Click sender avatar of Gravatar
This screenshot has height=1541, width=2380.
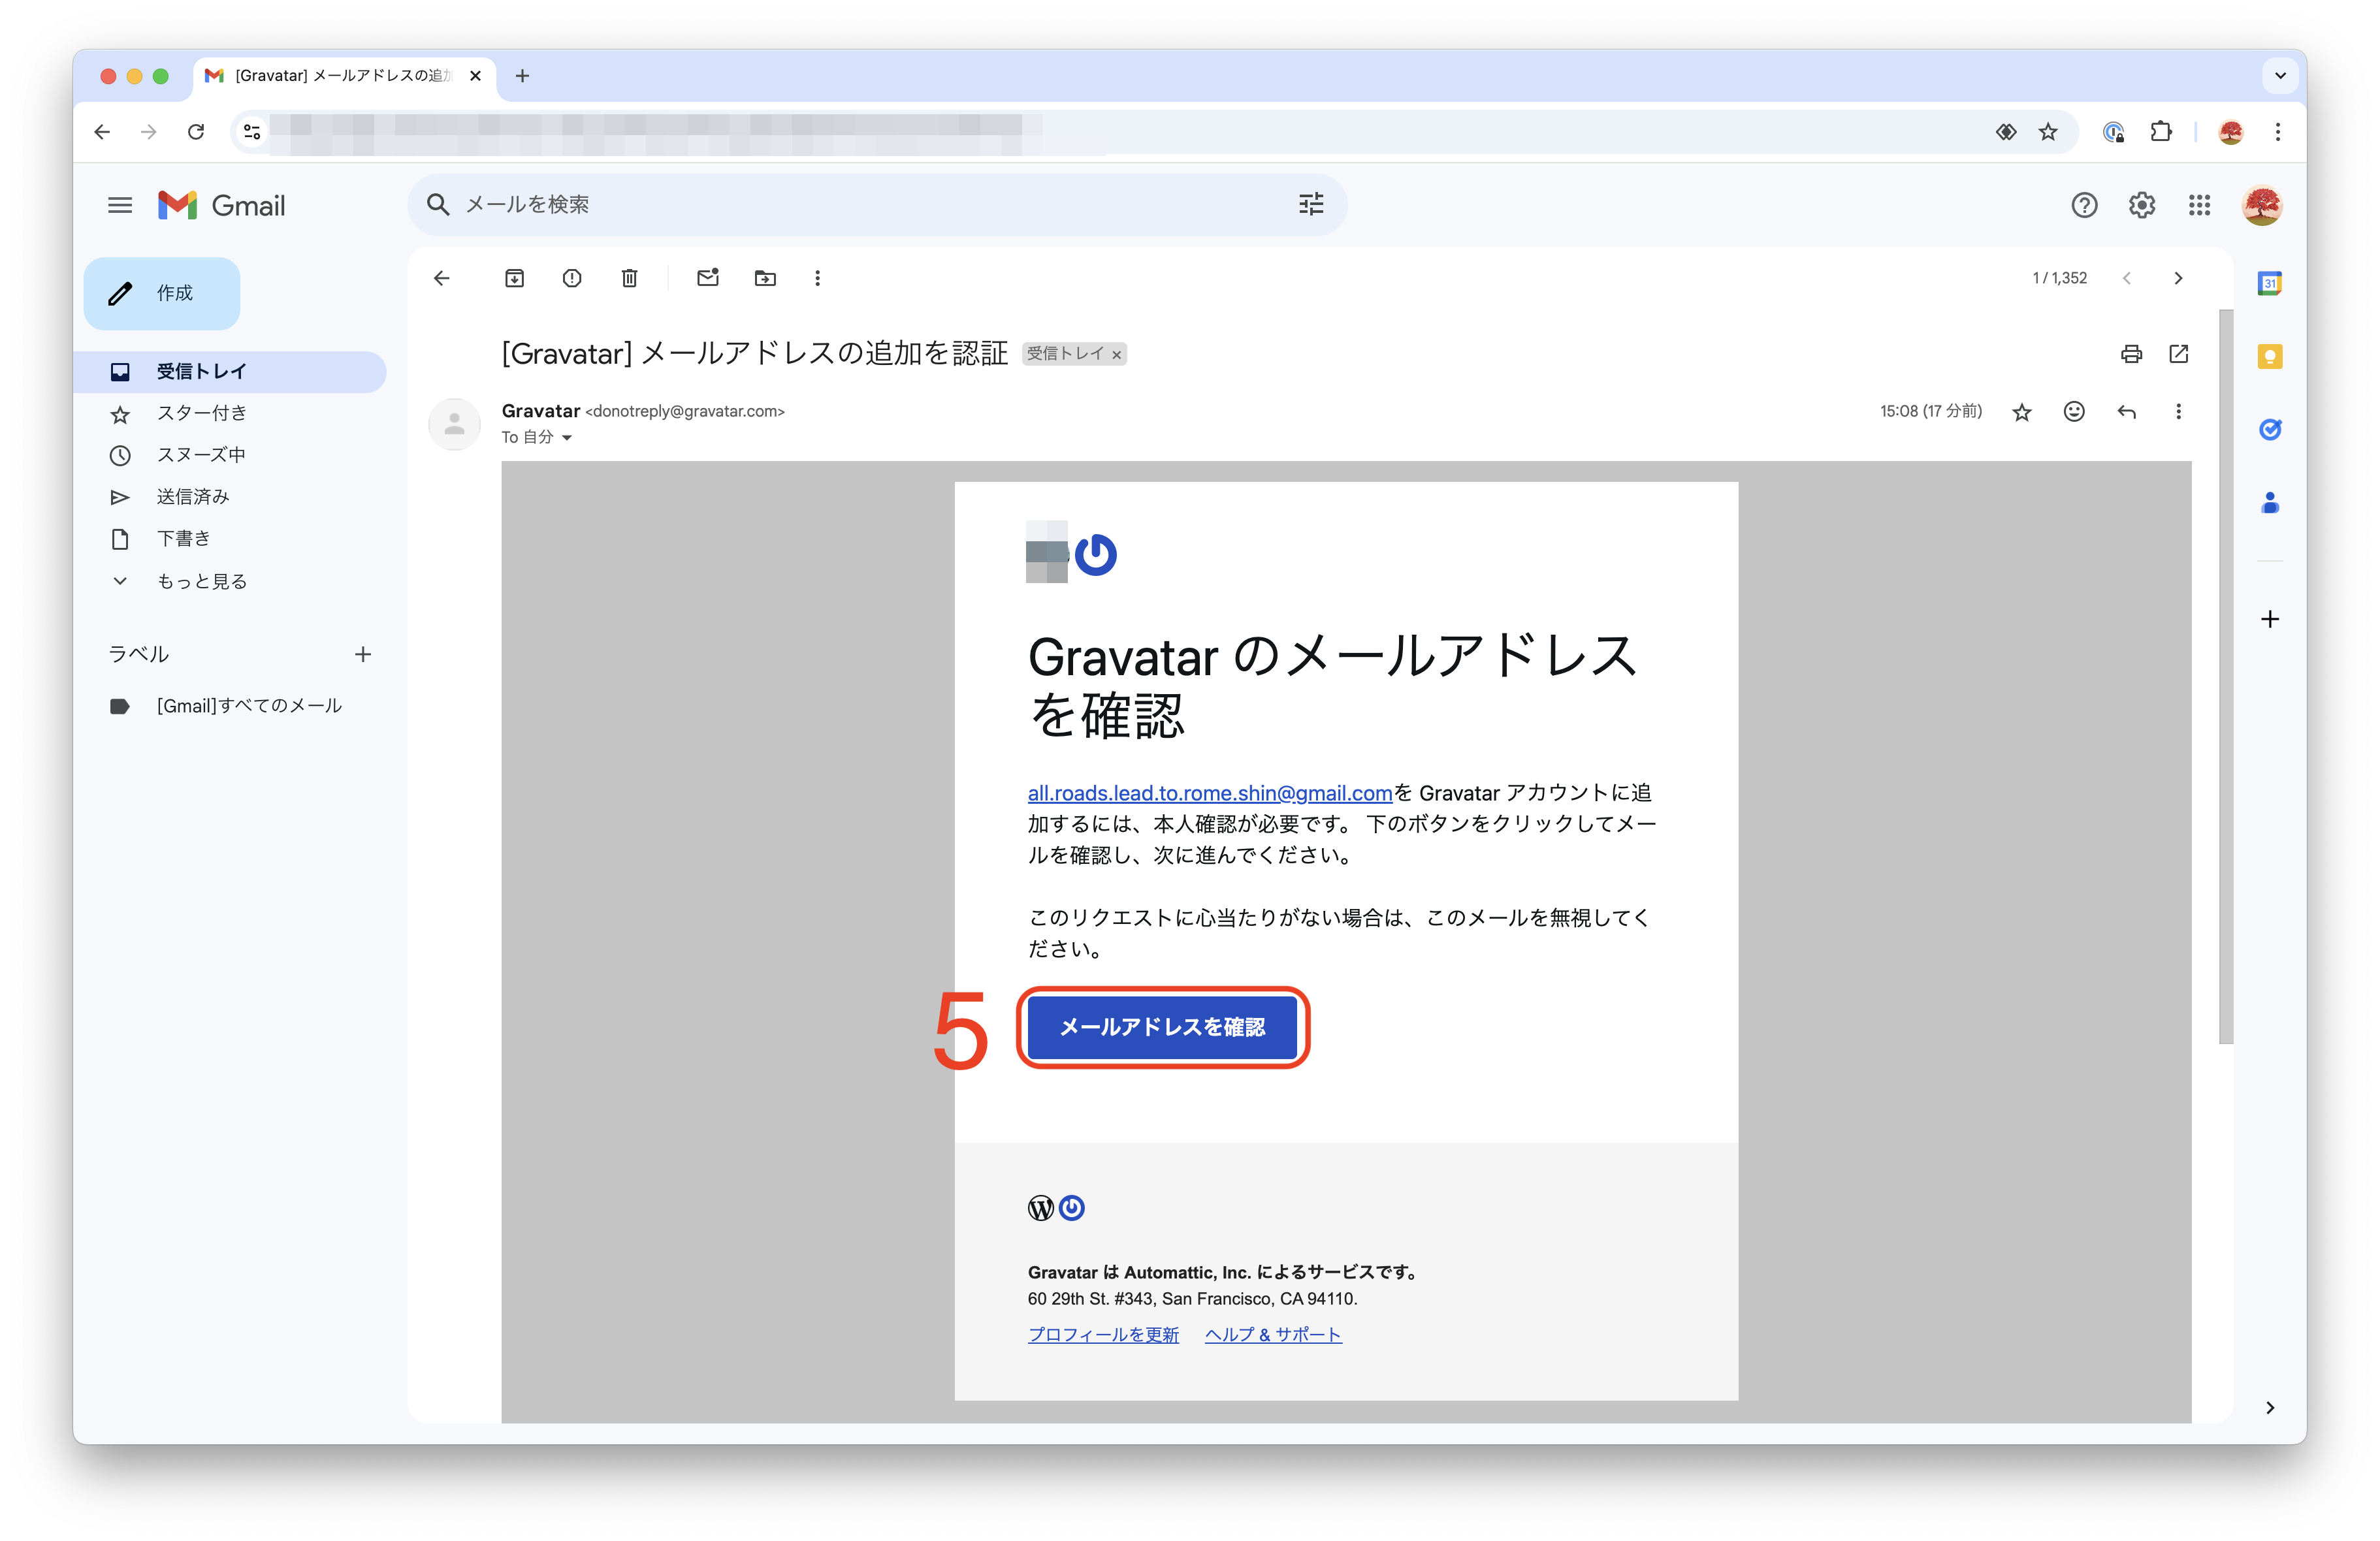coord(454,424)
